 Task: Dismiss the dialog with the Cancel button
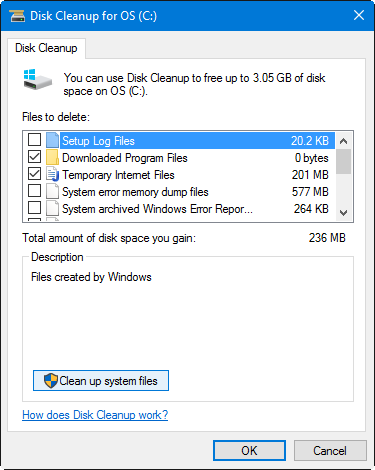click(x=330, y=451)
